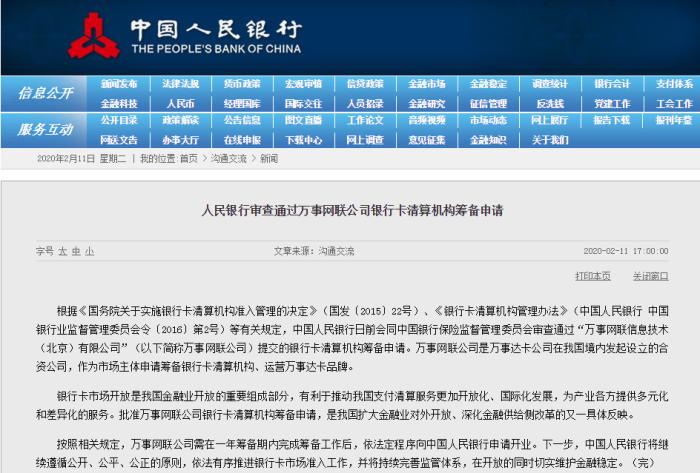The image size is (700, 473).
Task: Open the 银行会计 menu item
Action: point(612,84)
